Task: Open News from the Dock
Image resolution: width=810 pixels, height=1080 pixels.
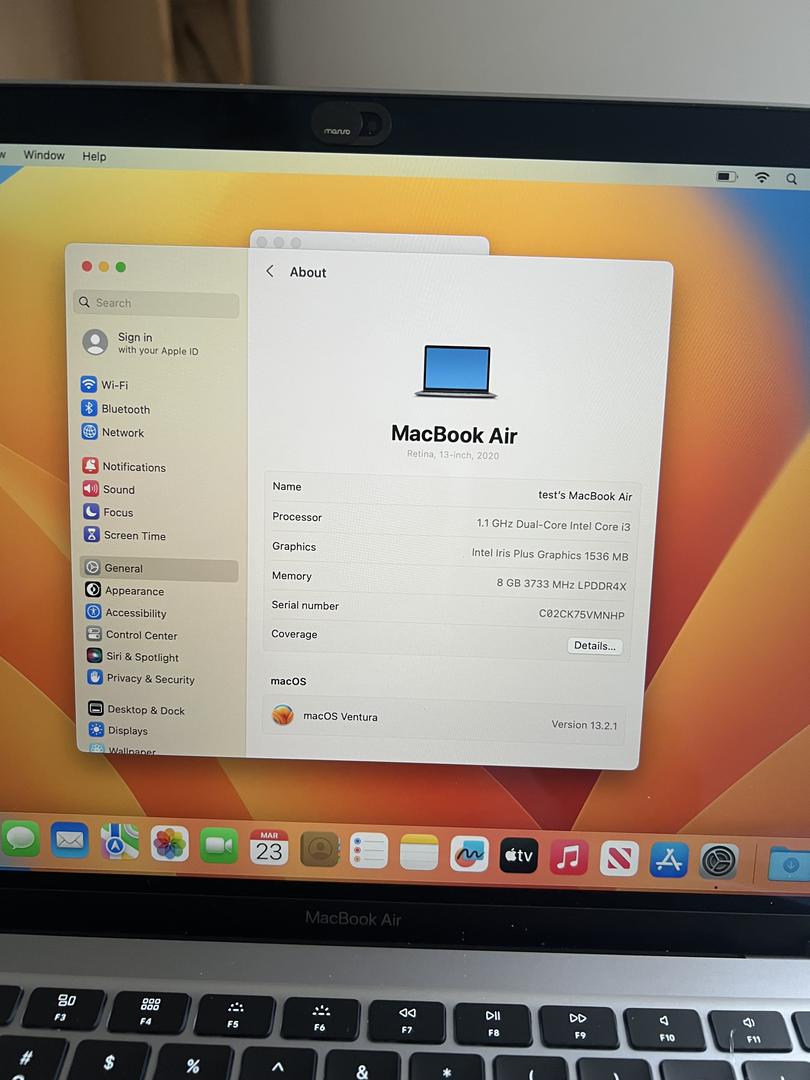Action: click(x=619, y=859)
